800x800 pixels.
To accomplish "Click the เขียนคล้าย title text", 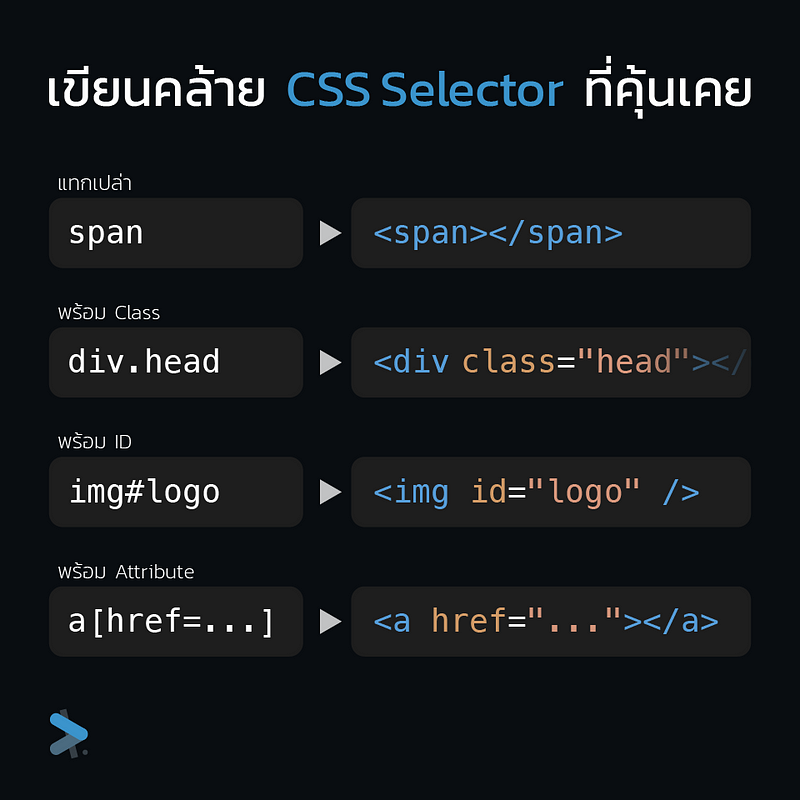I will click(156, 89).
